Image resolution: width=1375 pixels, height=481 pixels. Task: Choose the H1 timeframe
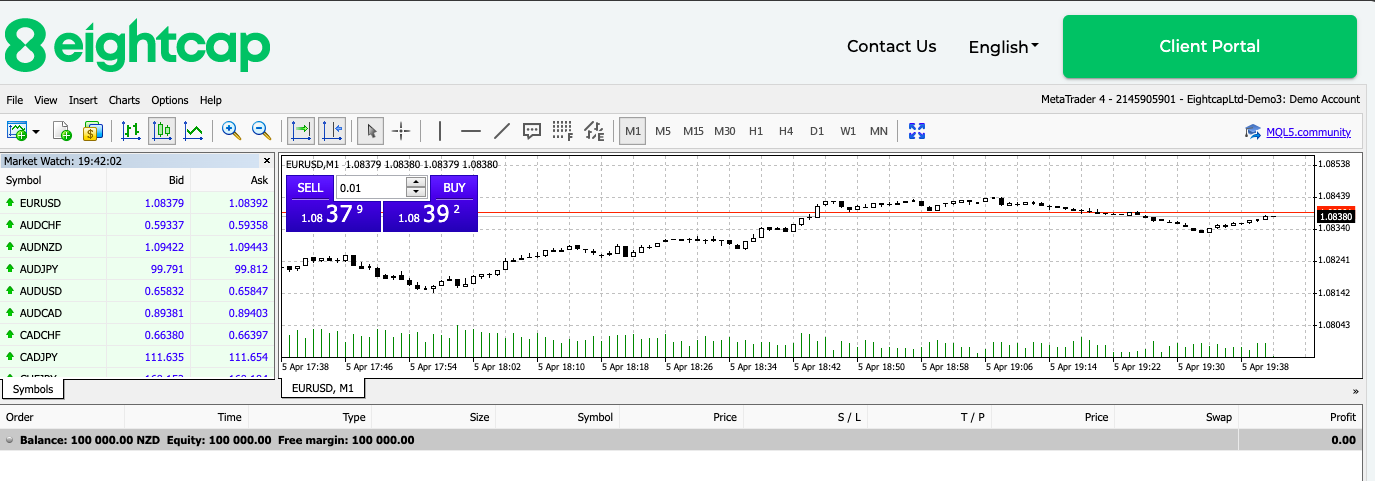pyautogui.click(x=756, y=131)
